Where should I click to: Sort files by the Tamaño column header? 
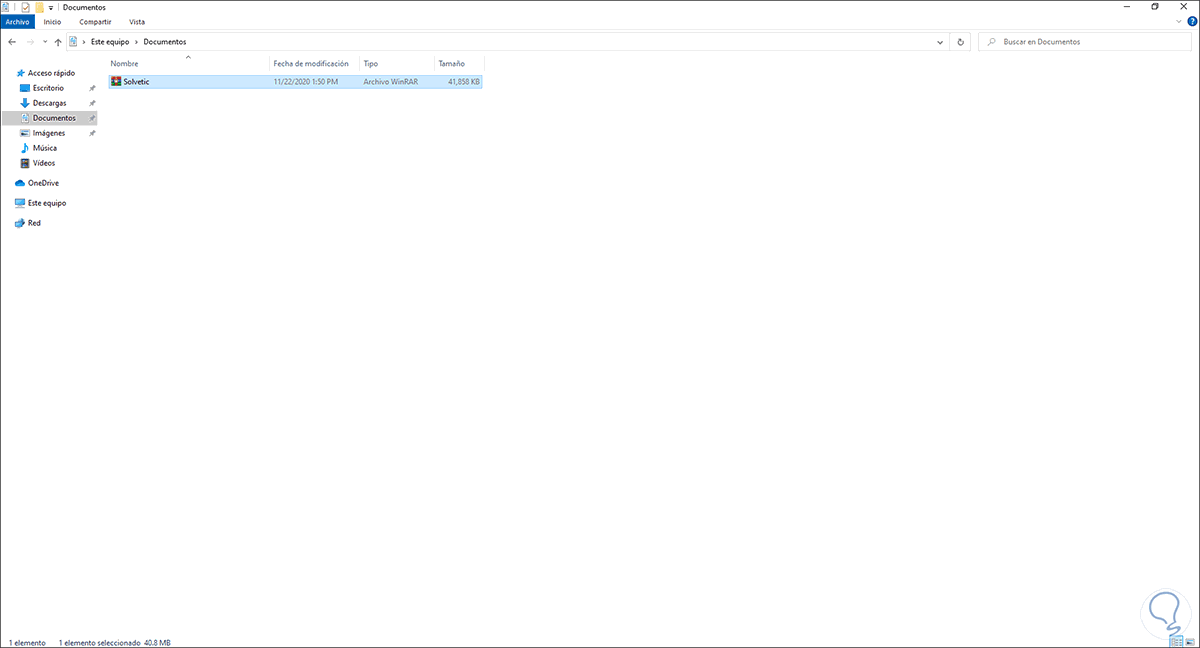[452, 62]
